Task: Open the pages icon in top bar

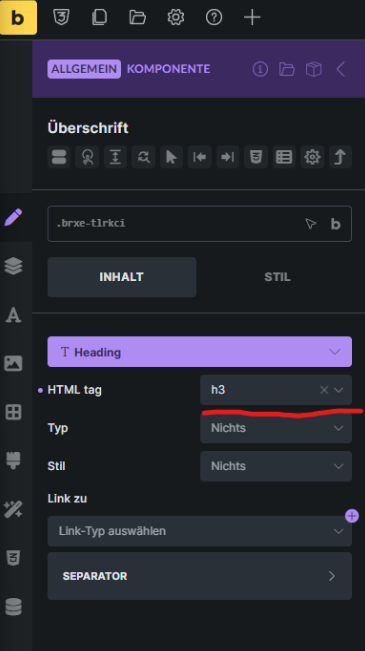Action: (x=99, y=17)
